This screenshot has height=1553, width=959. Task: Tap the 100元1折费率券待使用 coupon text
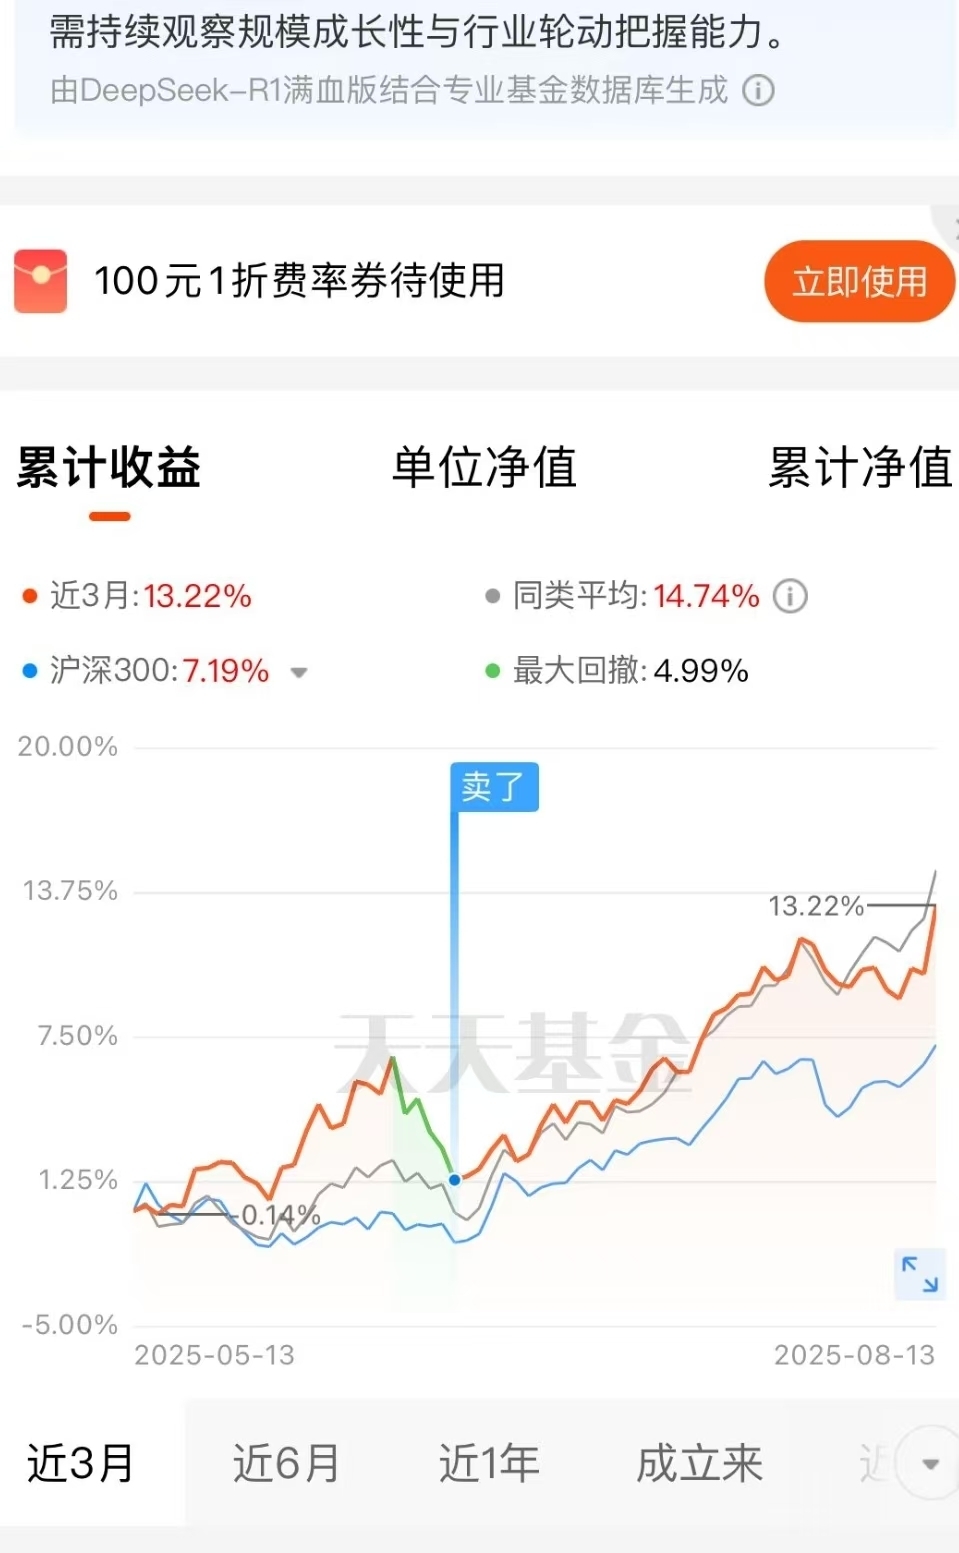click(x=299, y=281)
